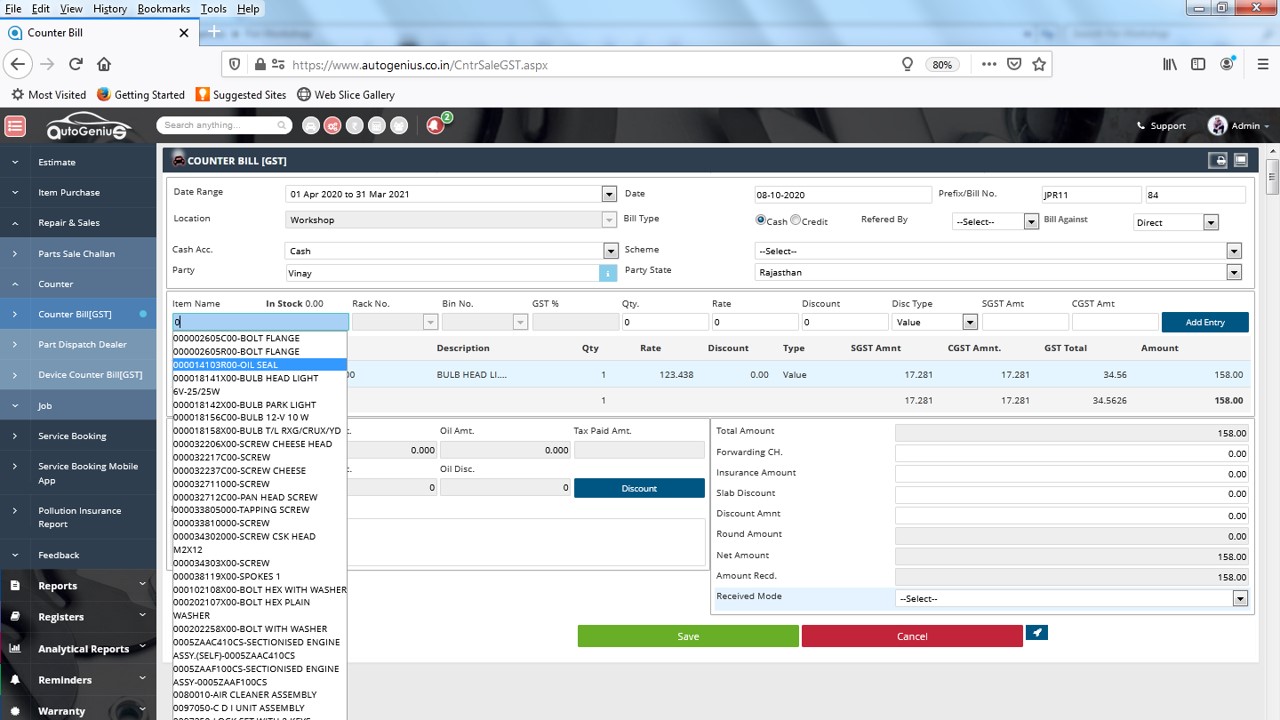
Task: Open the Admin profile avatar menu
Action: (x=1218, y=125)
